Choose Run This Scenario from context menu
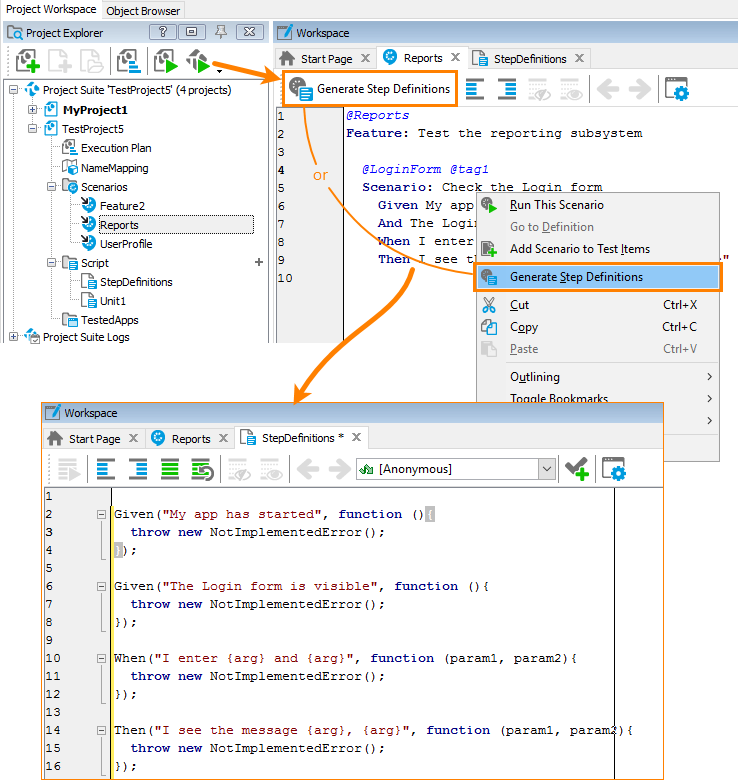The image size is (738, 783). [556, 205]
